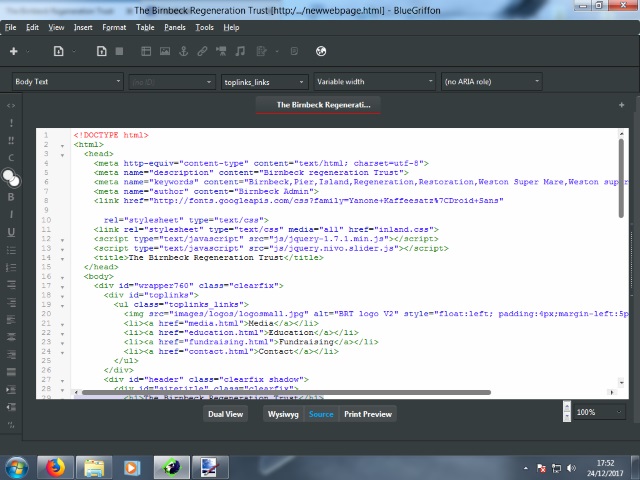Click the volume speaker icon in system tray
Screen dimensions: 640x480
click(571, 468)
